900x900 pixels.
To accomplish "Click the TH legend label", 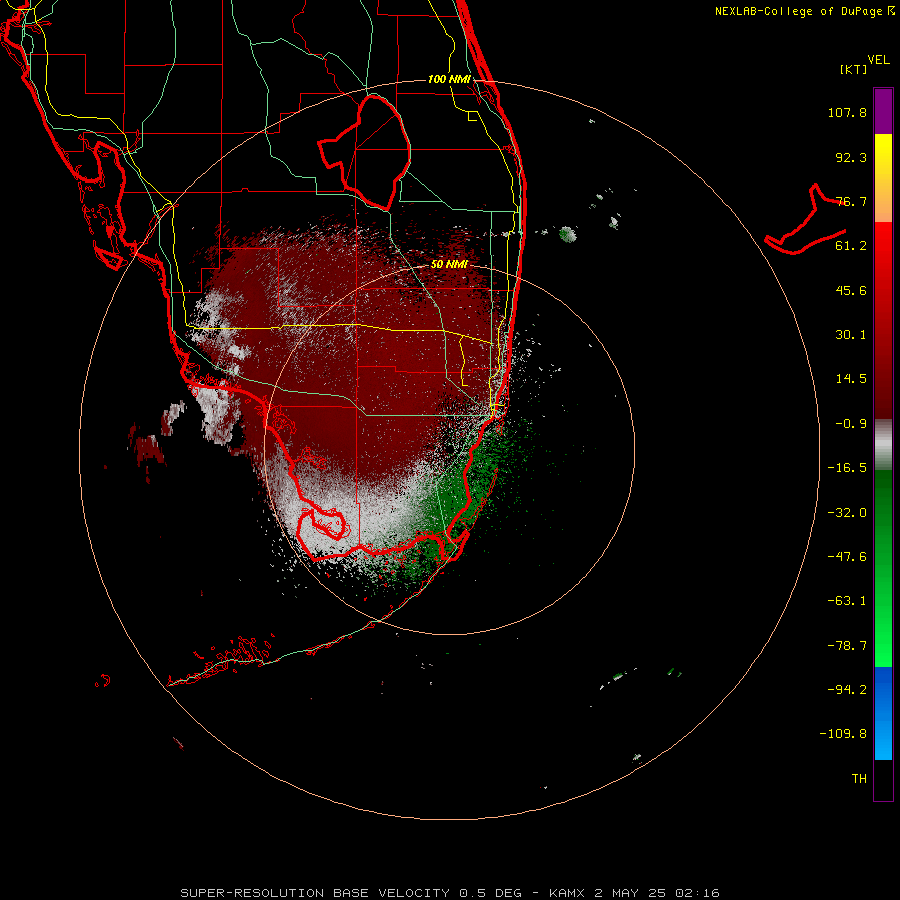I will pos(859,779).
